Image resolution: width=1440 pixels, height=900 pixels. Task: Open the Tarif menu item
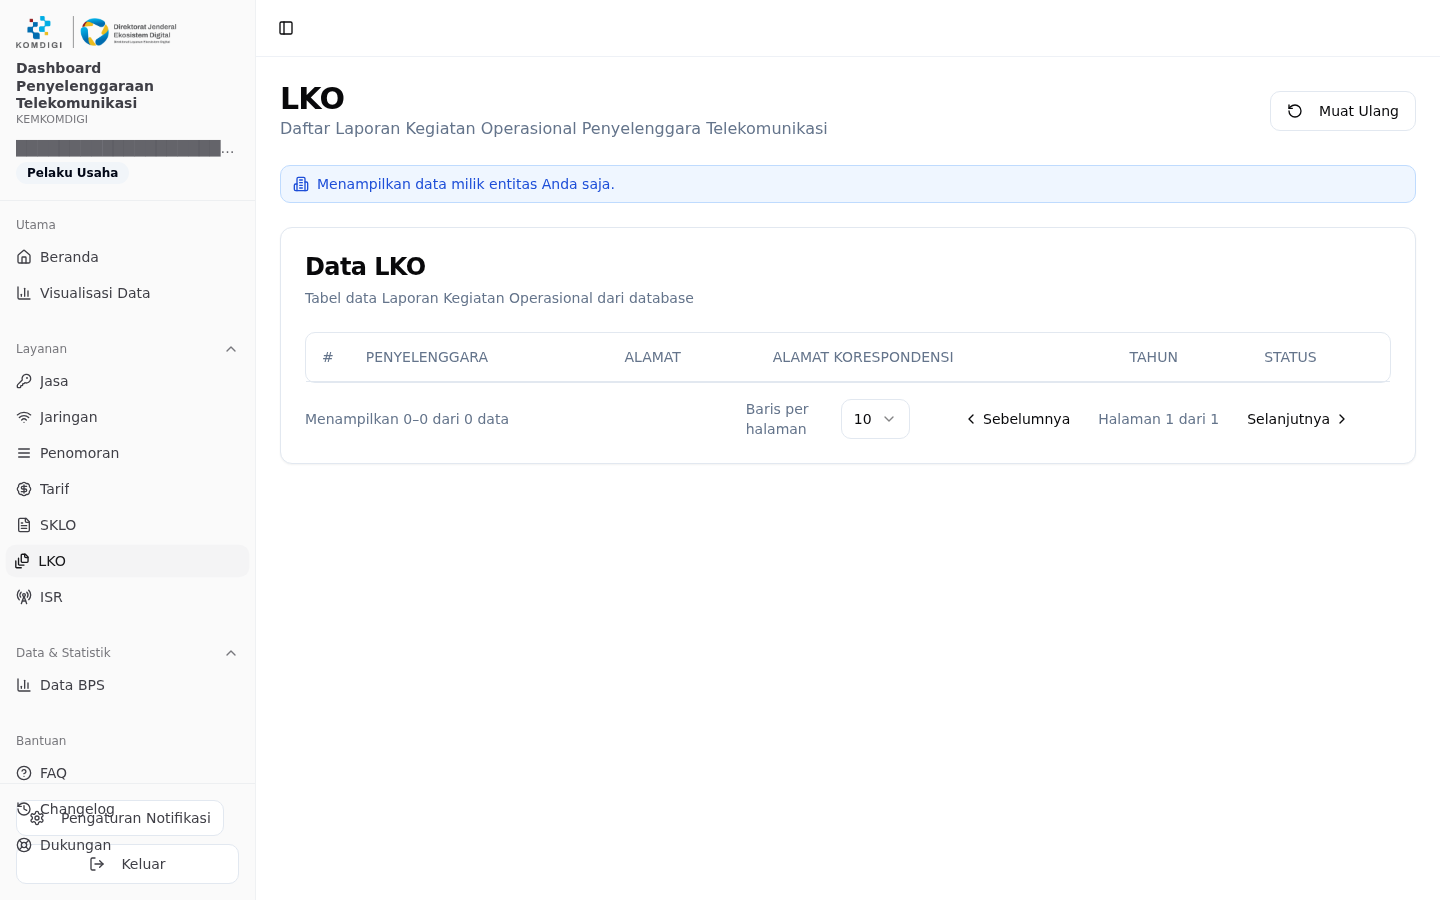click(127, 489)
